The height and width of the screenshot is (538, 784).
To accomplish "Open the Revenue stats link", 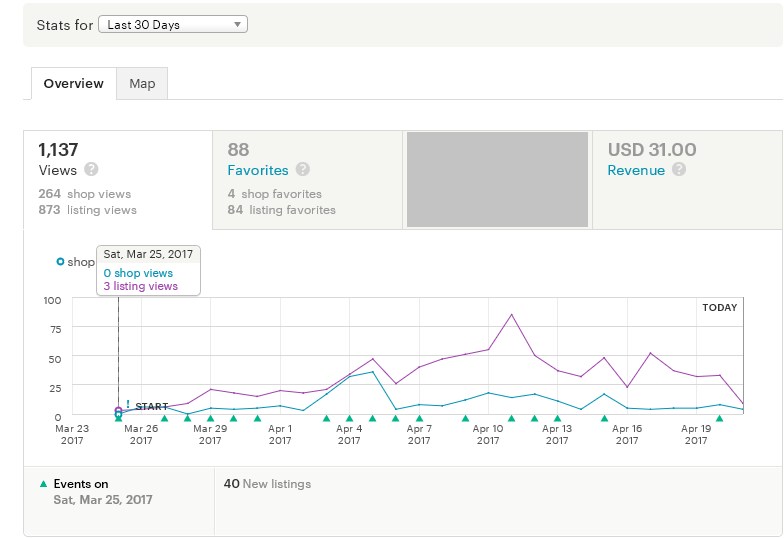I will click(x=636, y=170).
